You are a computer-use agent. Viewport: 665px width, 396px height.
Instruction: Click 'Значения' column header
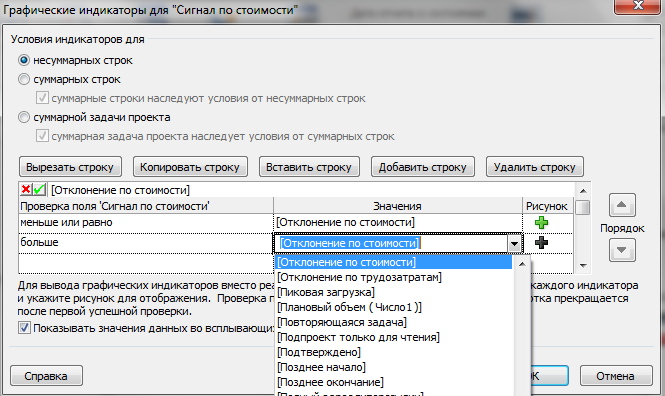click(x=398, y=206)
